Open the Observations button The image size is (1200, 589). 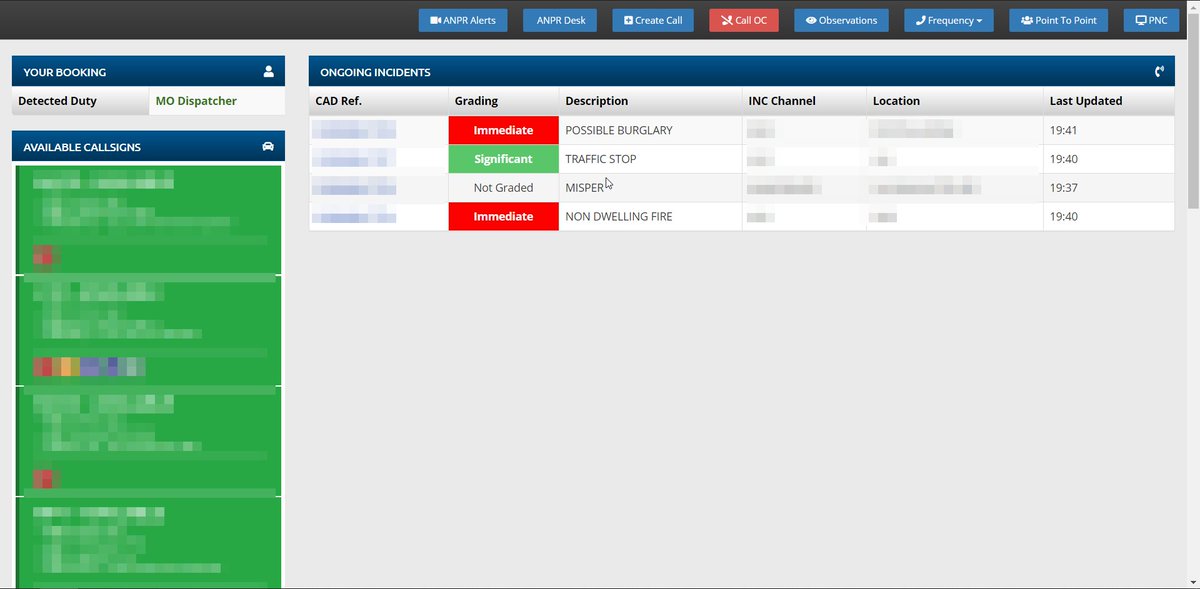841,20
